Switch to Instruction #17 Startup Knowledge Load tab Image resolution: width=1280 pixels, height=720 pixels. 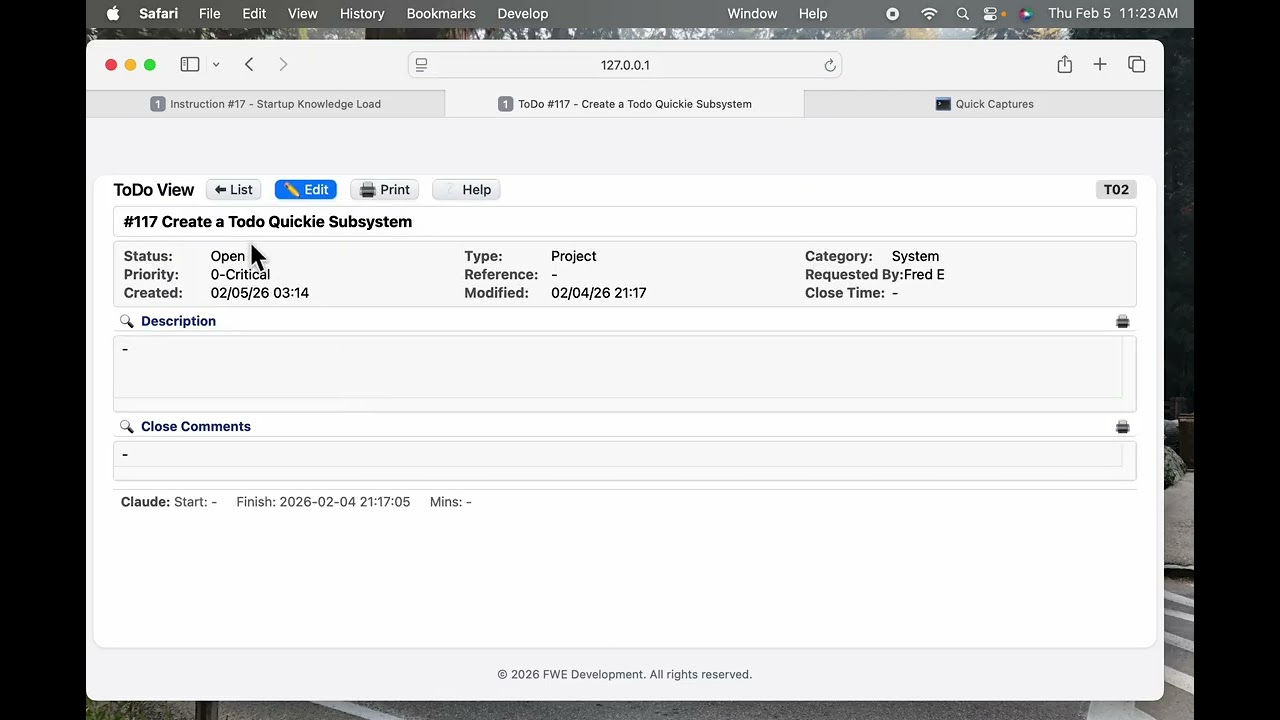pos(265,104)
